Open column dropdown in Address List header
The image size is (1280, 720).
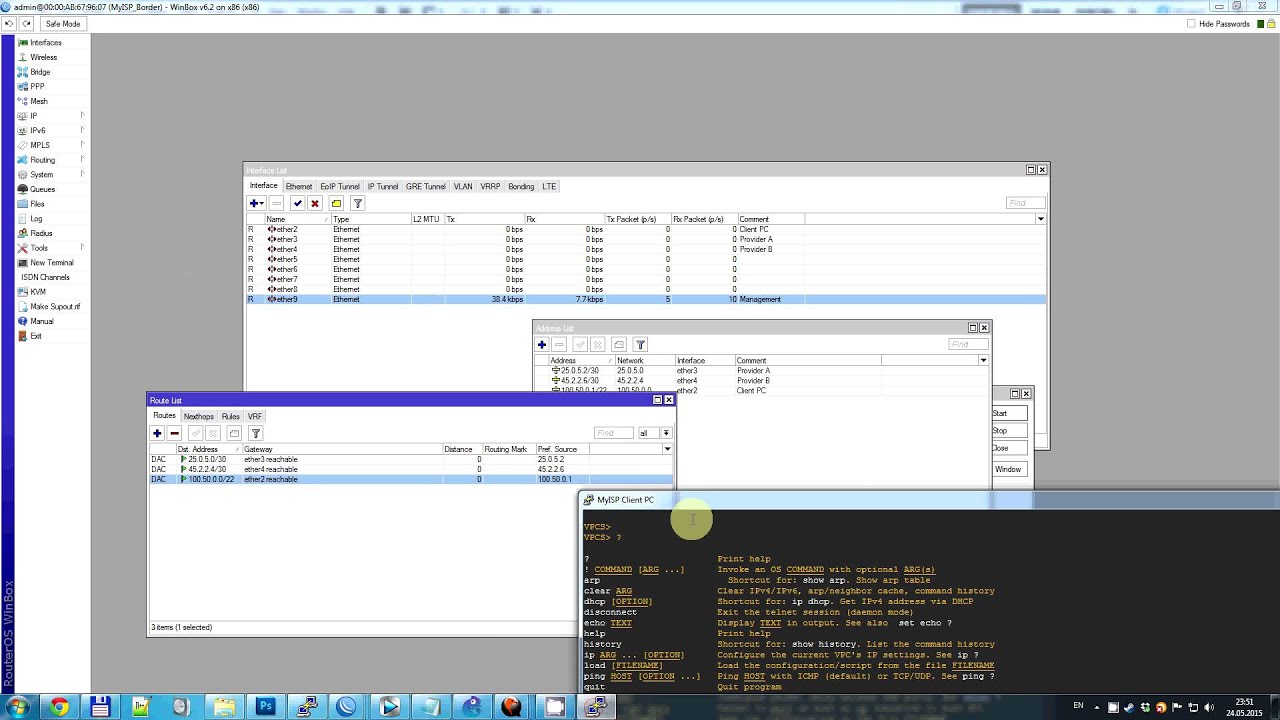pyautogui.click(x=983, y=360)
